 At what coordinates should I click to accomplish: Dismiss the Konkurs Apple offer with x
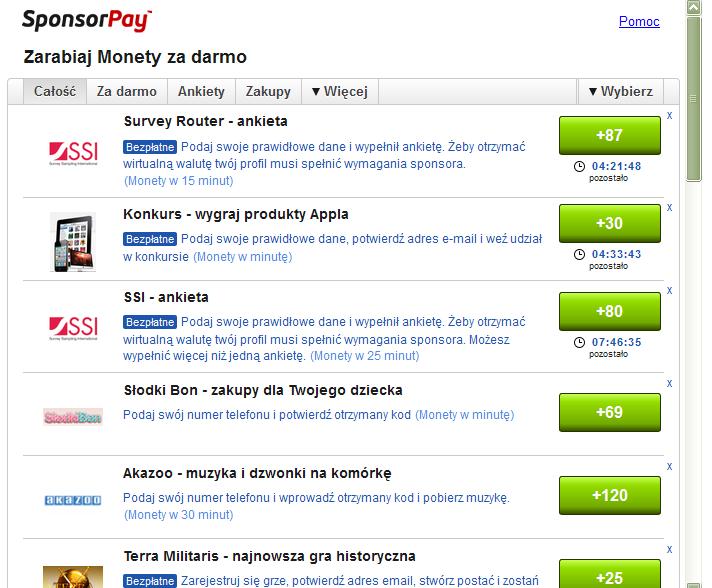(669, 208)
